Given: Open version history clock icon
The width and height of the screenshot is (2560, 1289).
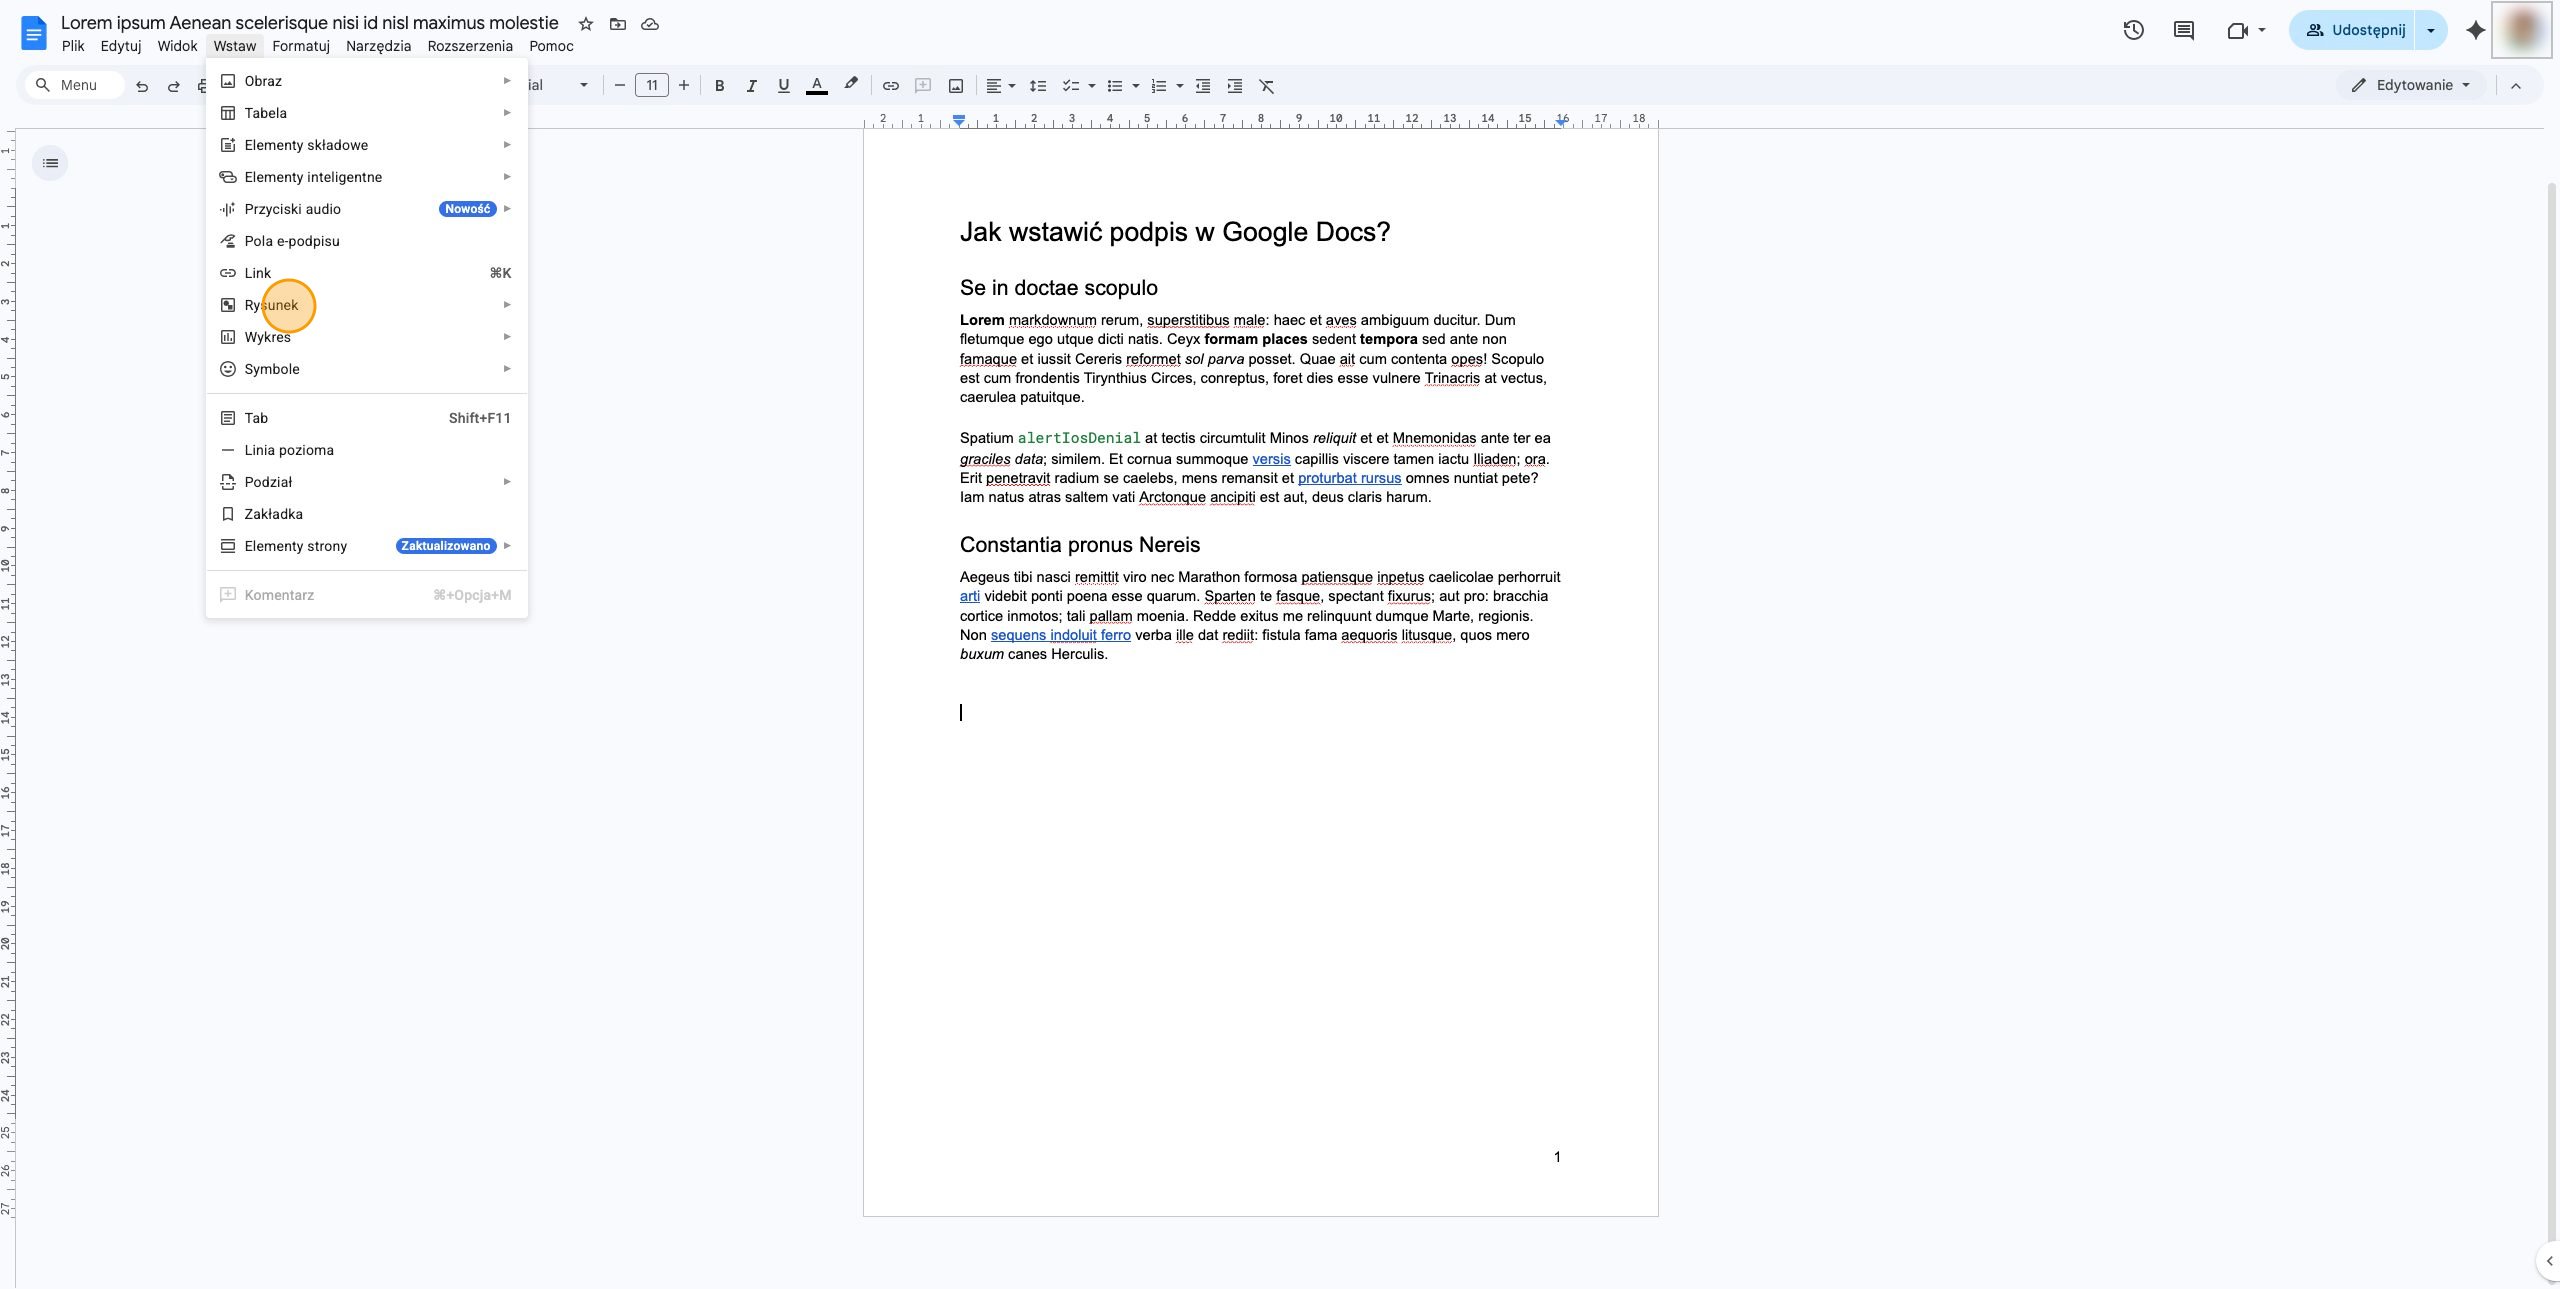Looking at the screenshot, I should tap(2133, 30).
